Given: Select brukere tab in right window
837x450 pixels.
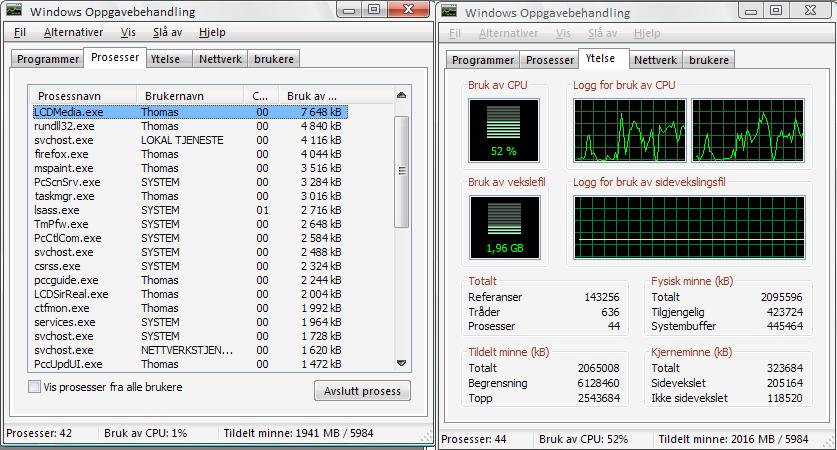Looking at the screenshot, I should pos(709,60).
